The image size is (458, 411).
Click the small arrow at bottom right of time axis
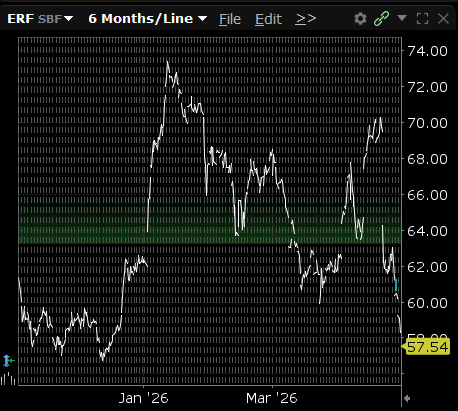click(x=406, y=398)
